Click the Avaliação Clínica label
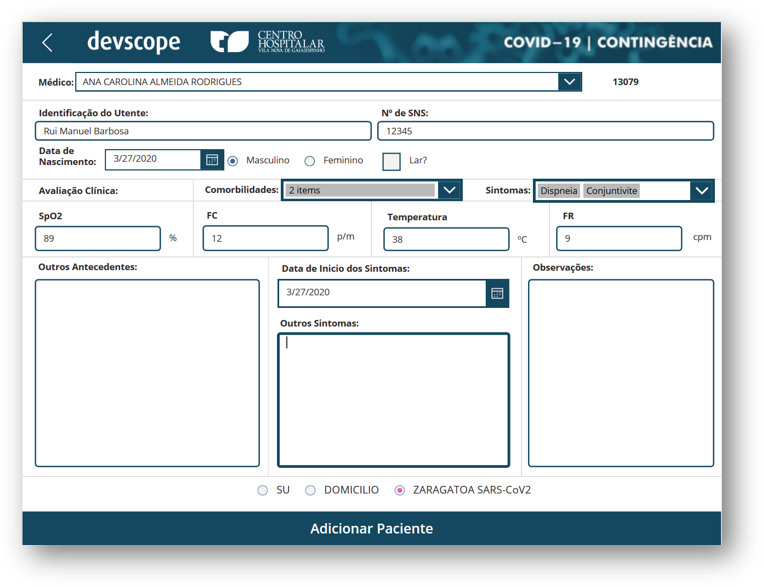The image size is (764, 587). (78, 190)
